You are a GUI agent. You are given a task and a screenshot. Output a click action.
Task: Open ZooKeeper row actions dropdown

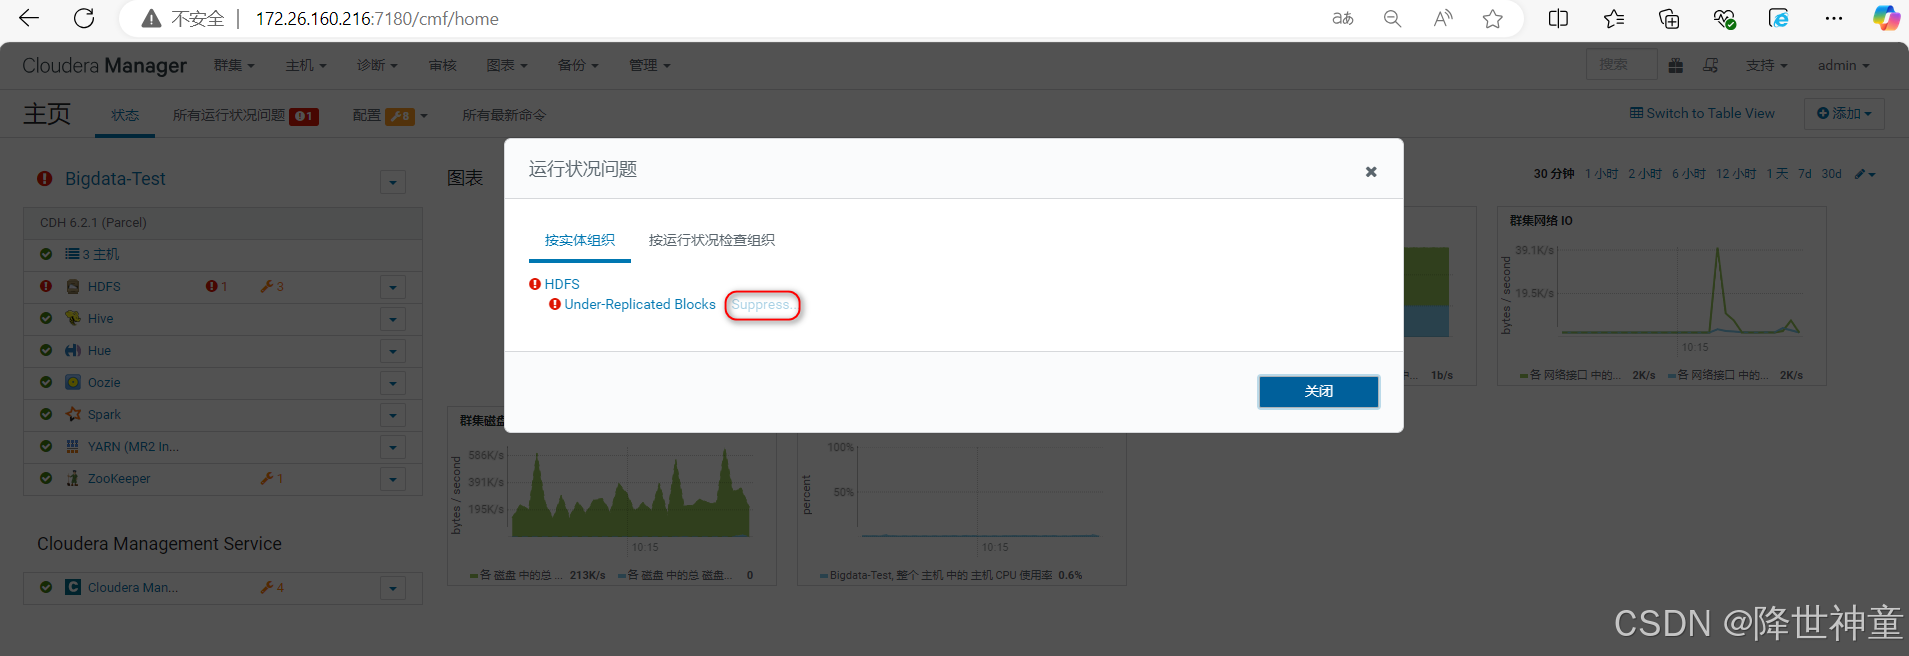393,479
